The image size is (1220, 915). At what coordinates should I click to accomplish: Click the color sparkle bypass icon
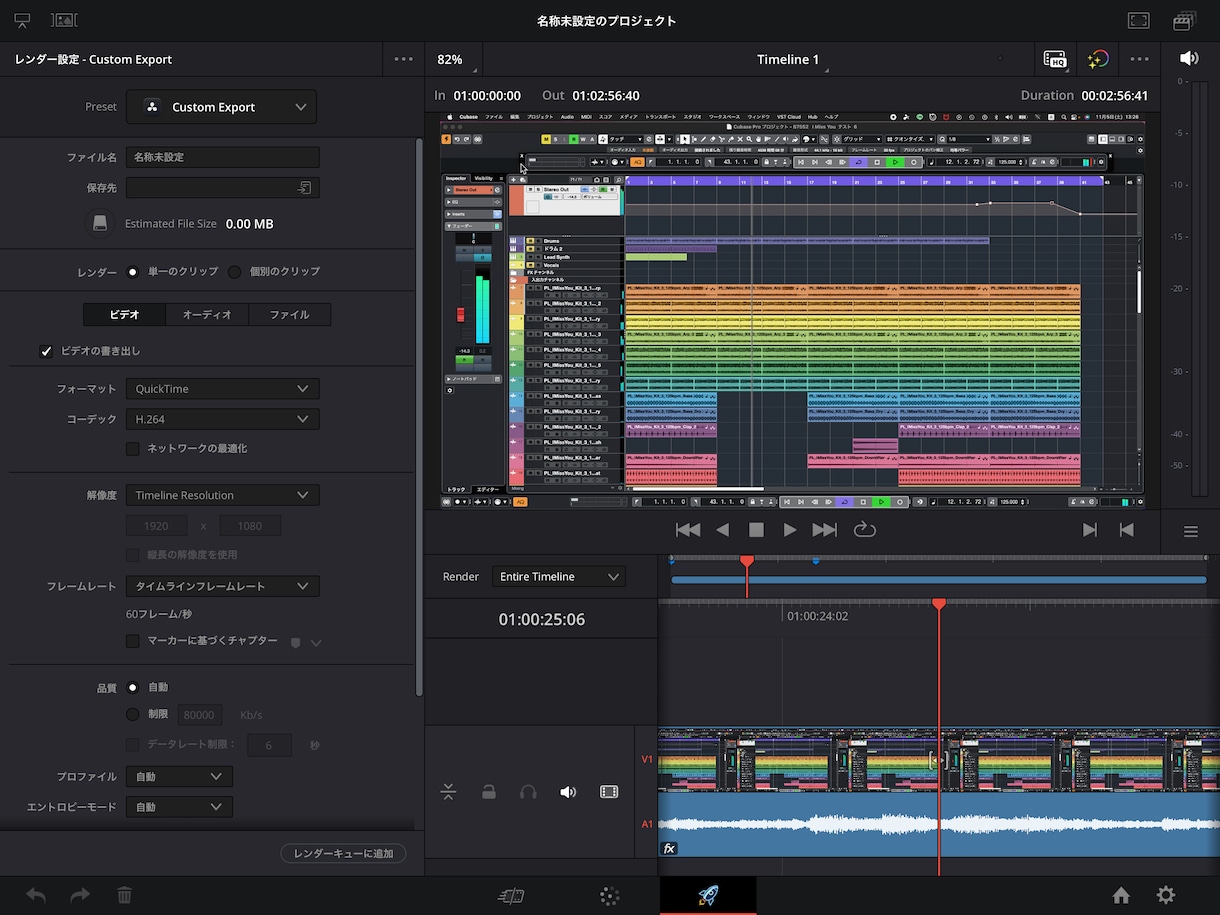[1098, 59]
